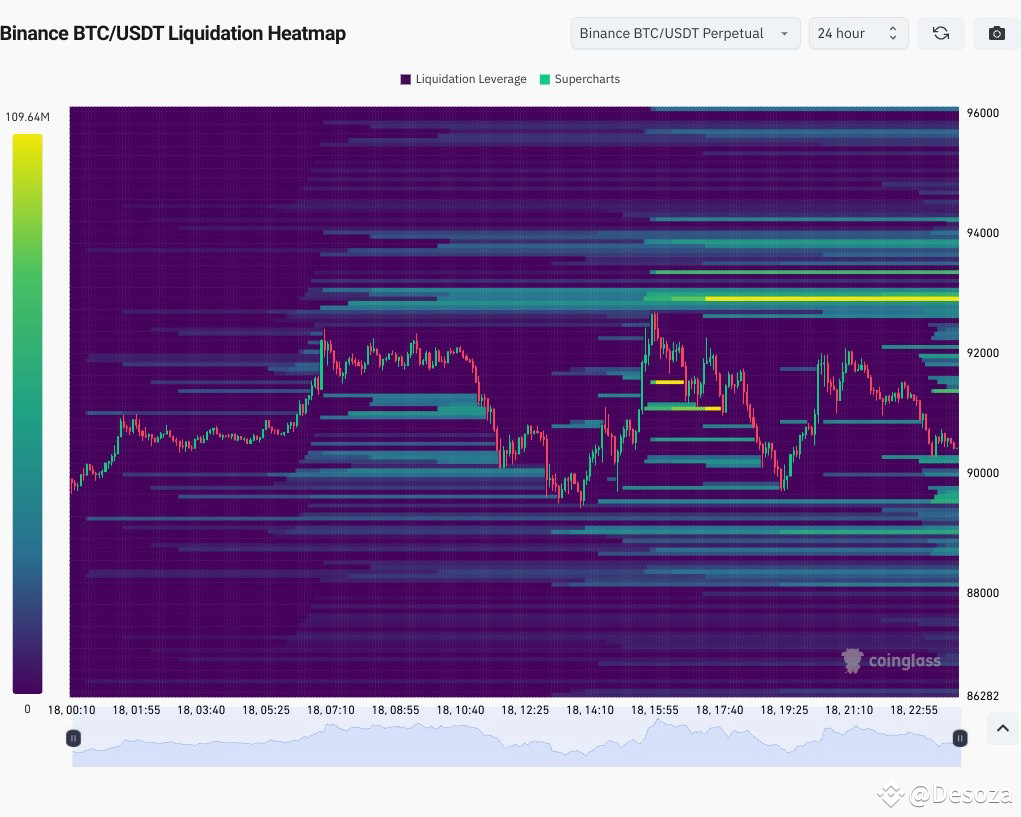Click the 18, 00:10 time axis label

pyautogui.click(x=72, y=710)
